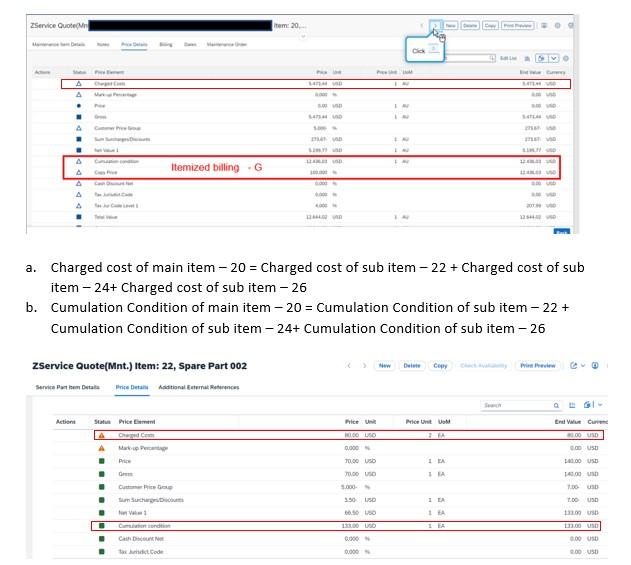
Task: Click Delete button in Item 22 toolbar
Action: click(412, 366)
